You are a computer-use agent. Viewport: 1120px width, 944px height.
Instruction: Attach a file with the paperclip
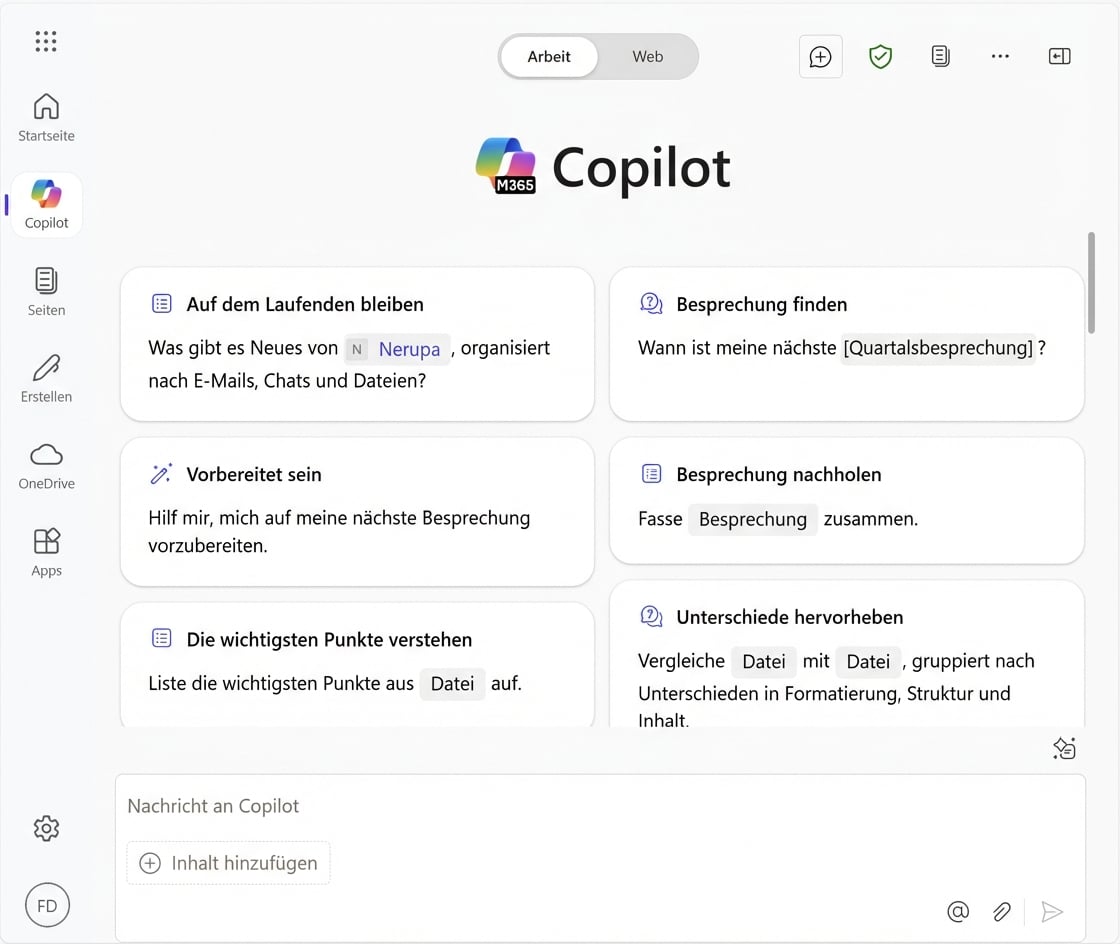tap(1001, 911)
